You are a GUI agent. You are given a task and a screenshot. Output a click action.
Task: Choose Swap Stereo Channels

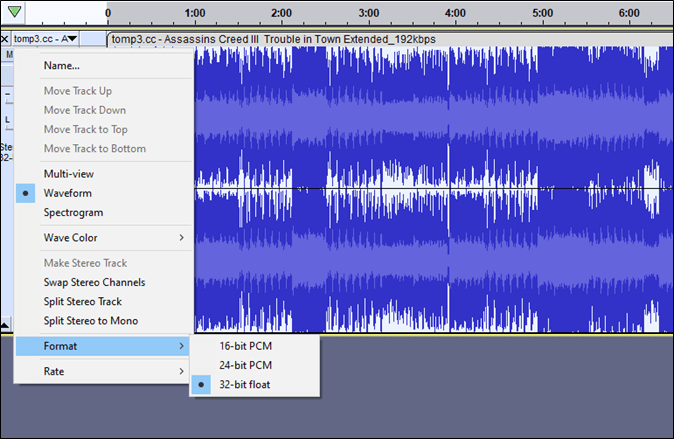point(94,283)
